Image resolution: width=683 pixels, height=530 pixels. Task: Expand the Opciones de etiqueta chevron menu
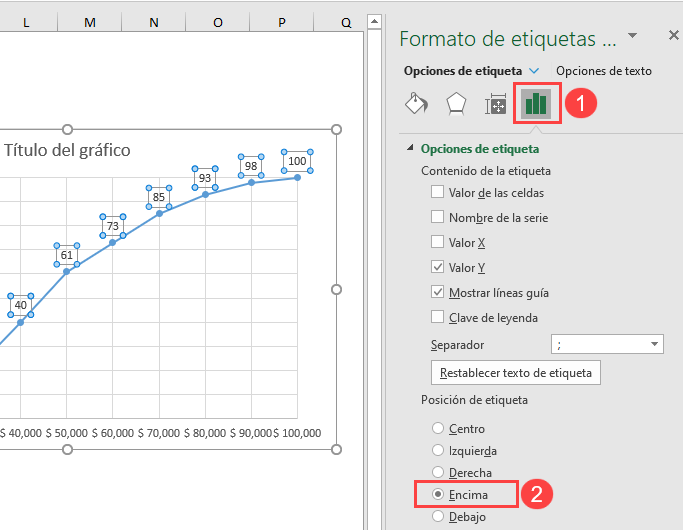(x=534, y=71)
